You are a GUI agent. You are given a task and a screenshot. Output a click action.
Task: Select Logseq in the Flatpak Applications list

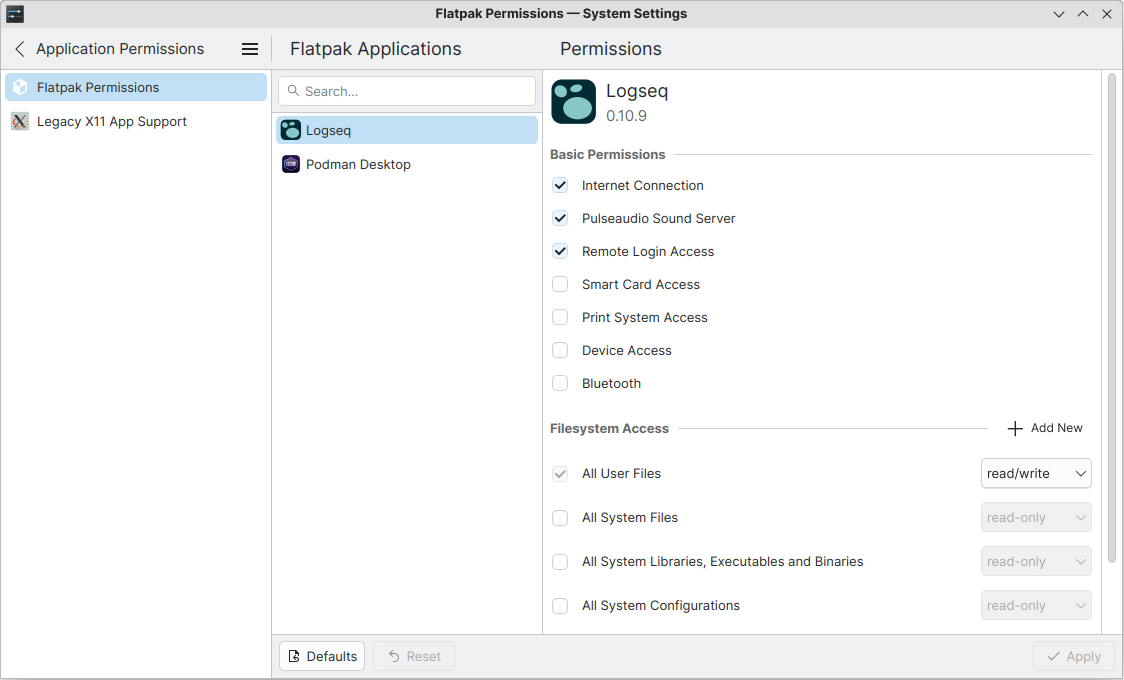407,130
